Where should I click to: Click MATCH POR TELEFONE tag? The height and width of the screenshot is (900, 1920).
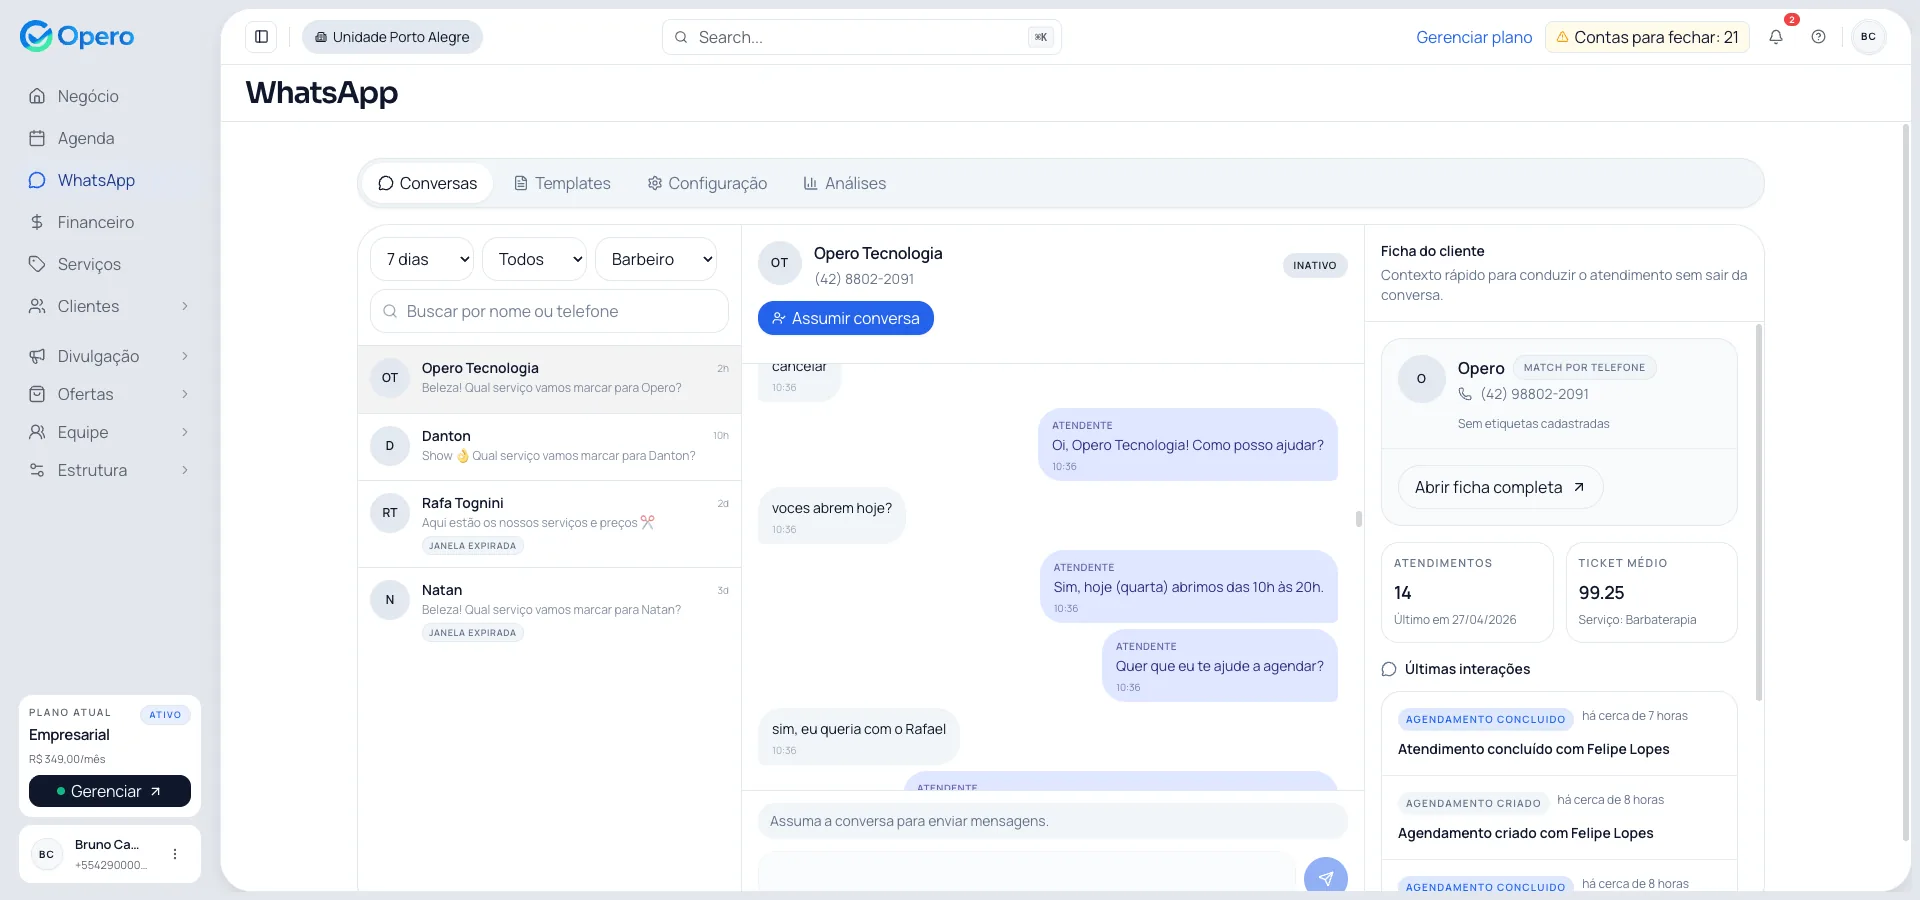click(x=1584, y=367)
